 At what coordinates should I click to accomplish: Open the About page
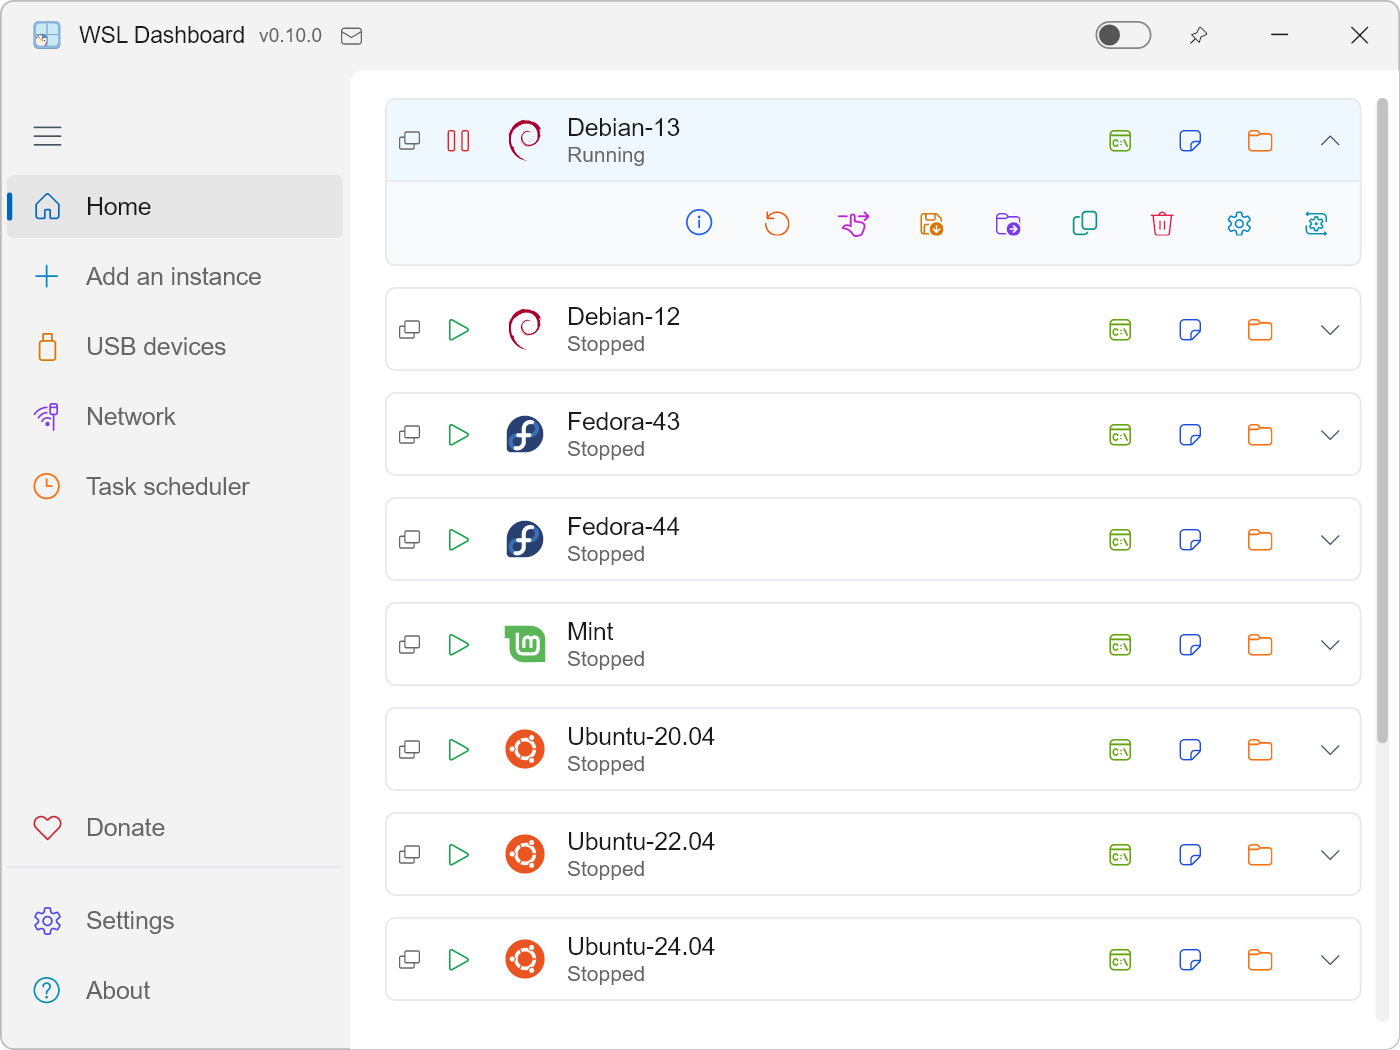175,991
